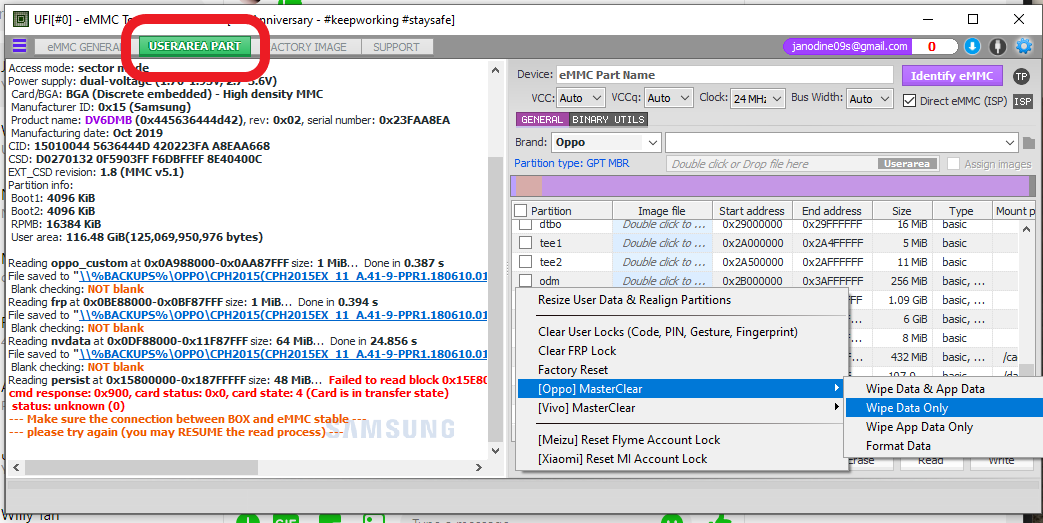Click the log panel vertical scrollbar down arrow
Screen dimensions: 1043x523
tap(495, 450)
